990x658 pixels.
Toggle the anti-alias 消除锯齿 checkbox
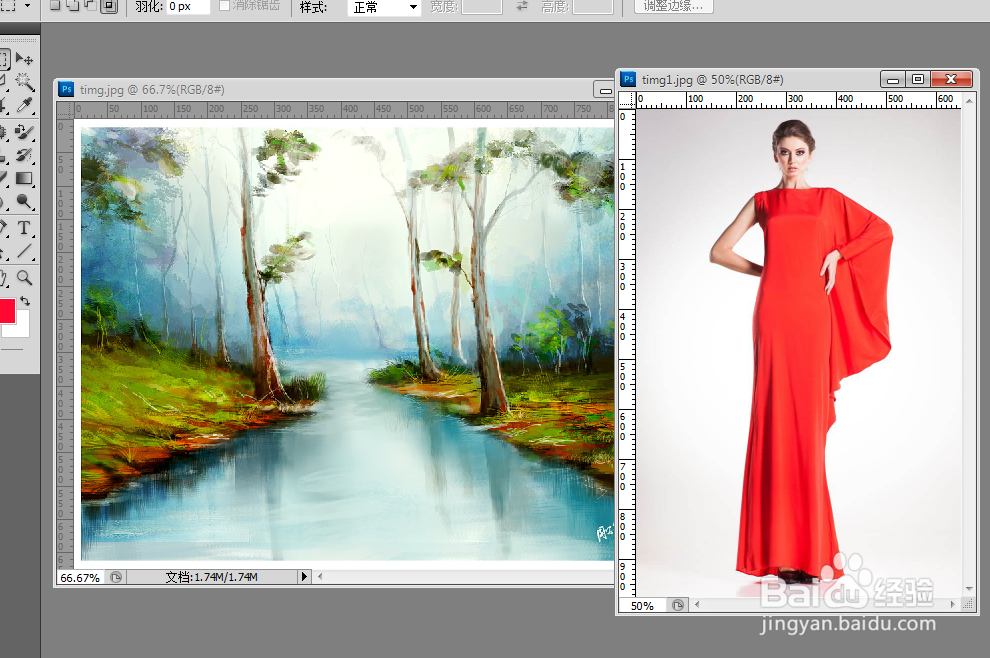pos(224,6)
